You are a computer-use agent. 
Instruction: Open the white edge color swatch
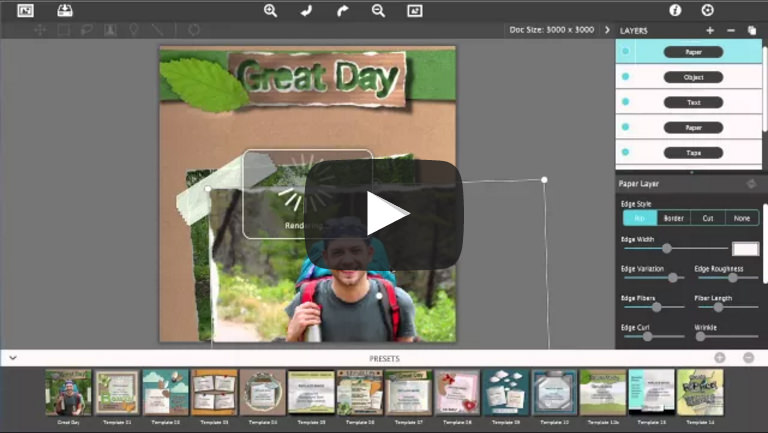coord(745,249)
